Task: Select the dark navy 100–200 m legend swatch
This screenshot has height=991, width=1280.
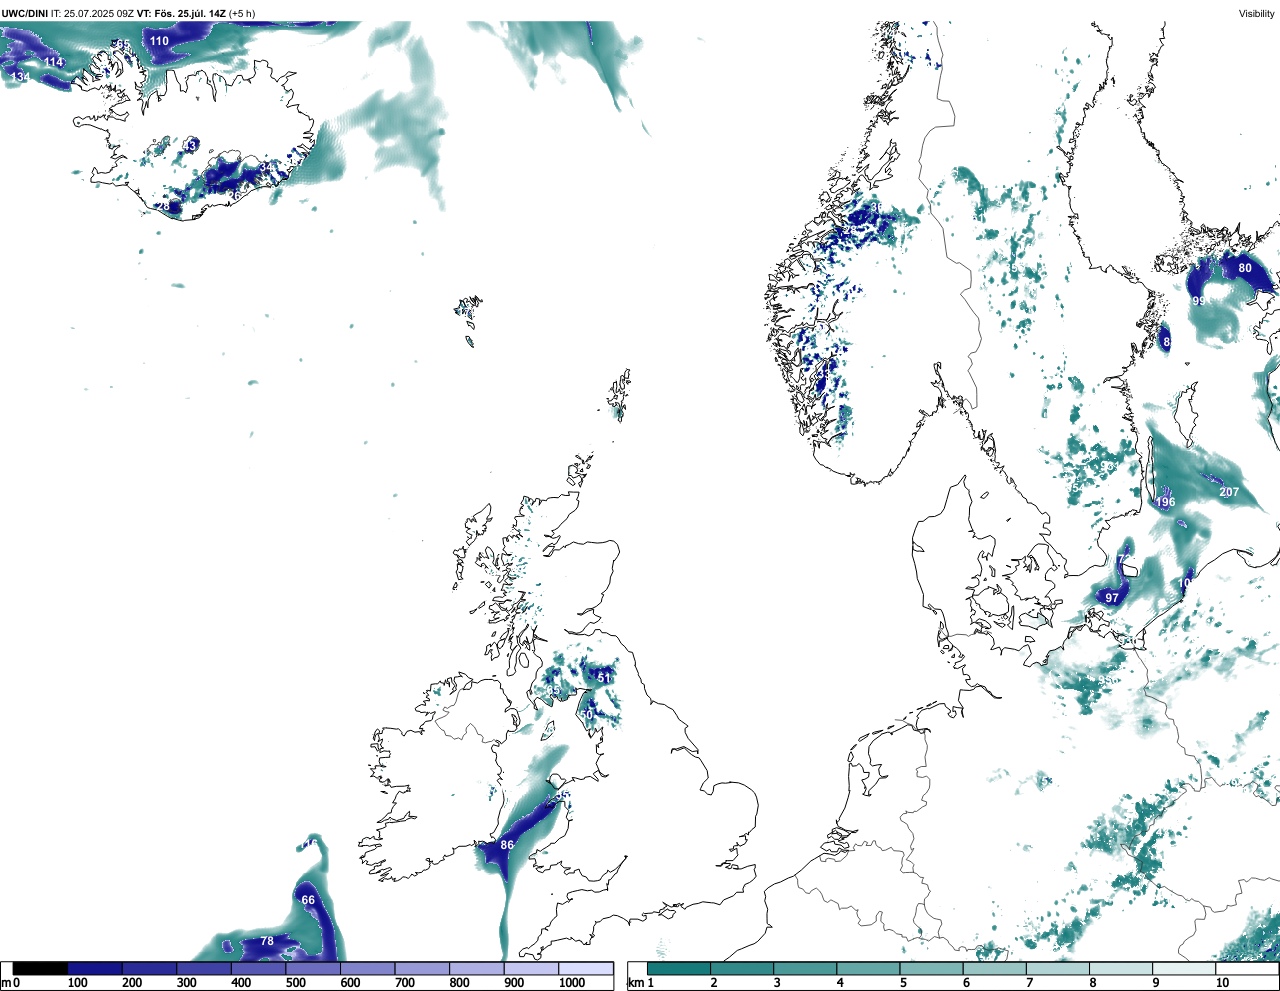Action: tap(95, 969)
